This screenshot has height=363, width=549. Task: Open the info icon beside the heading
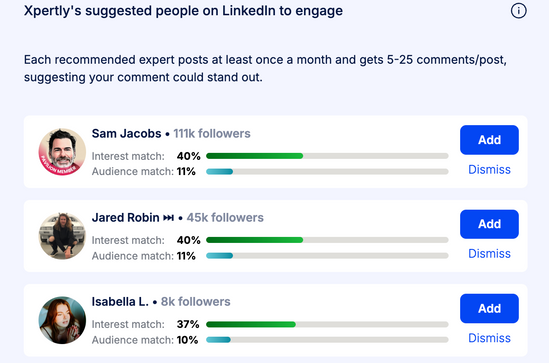click(518, 11)
